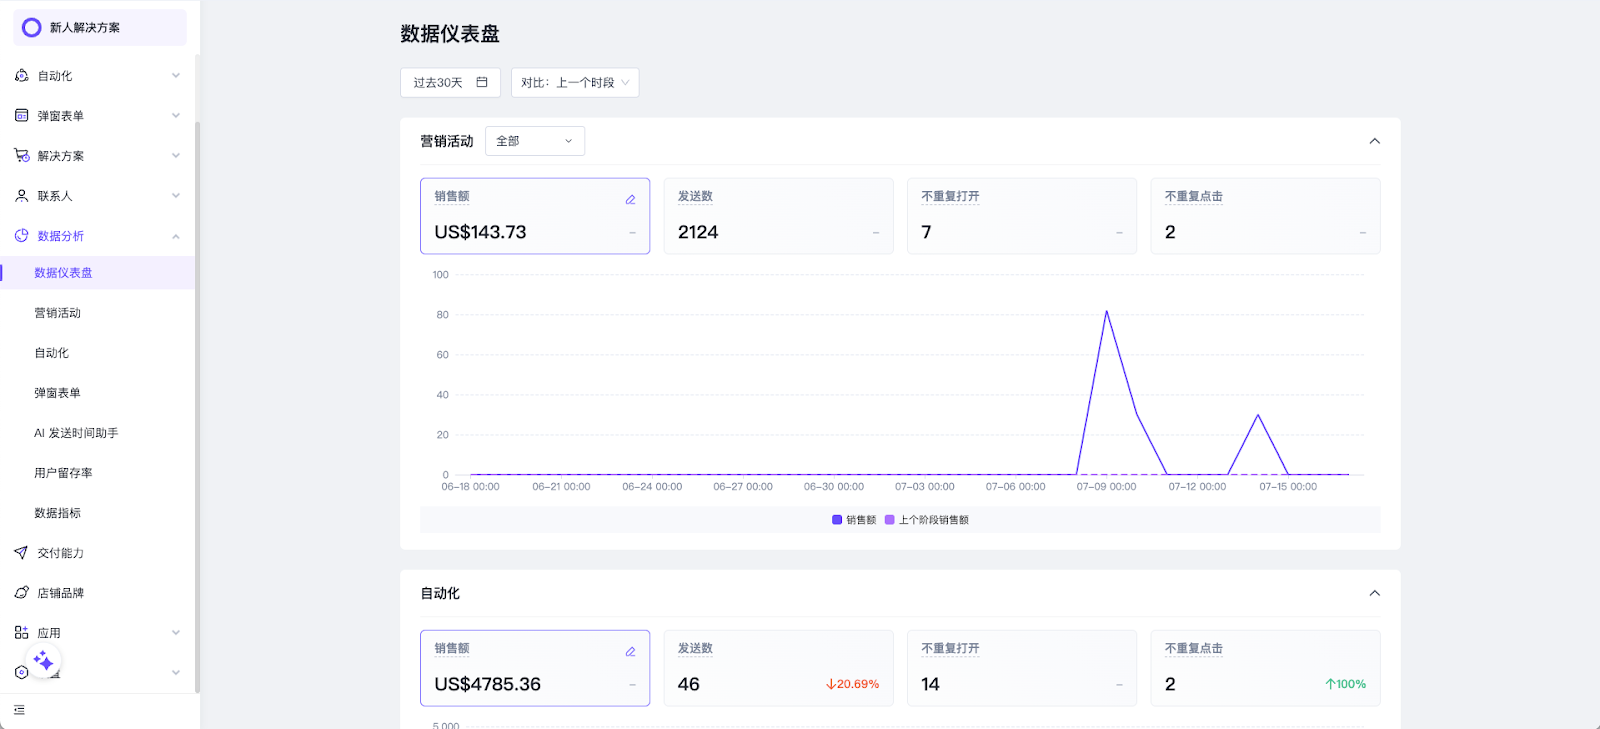This screenshot has width=1600, height=729.
Task: Collapse the 营销活动 section with chevron
Action: coord(1374,141)
